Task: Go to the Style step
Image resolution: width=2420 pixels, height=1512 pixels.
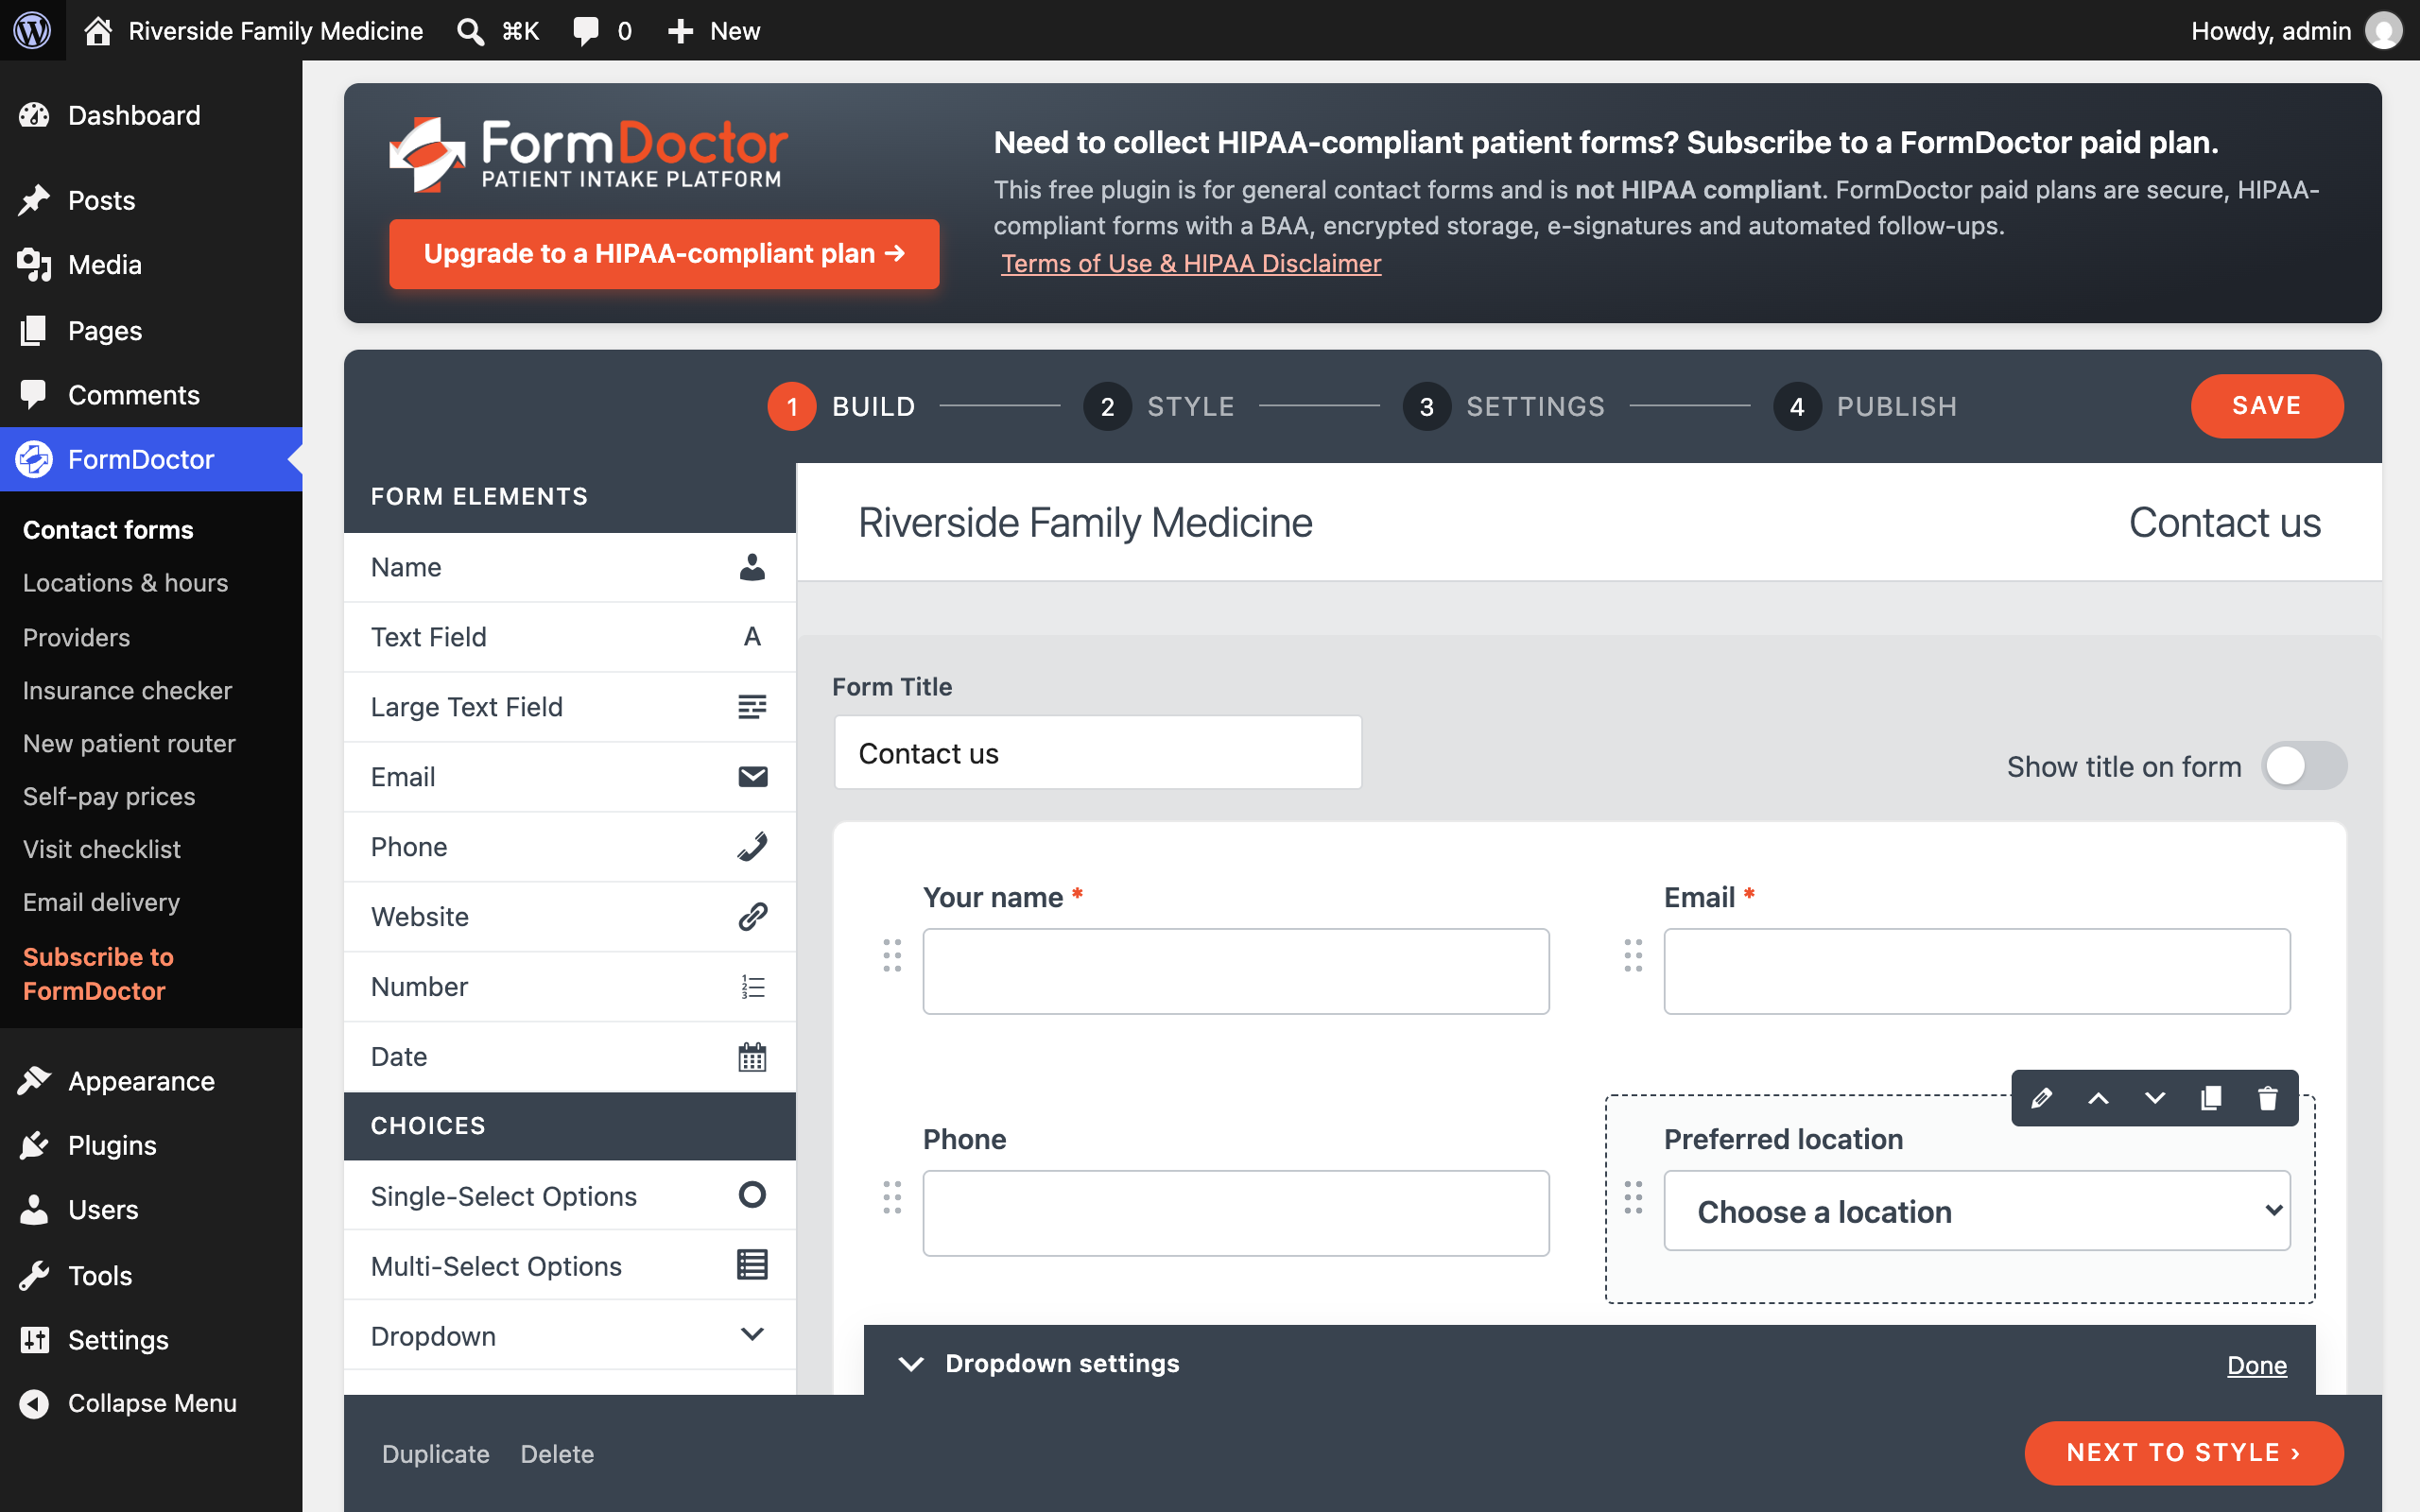Action: pyautogui.click(x=1159, y=407)
